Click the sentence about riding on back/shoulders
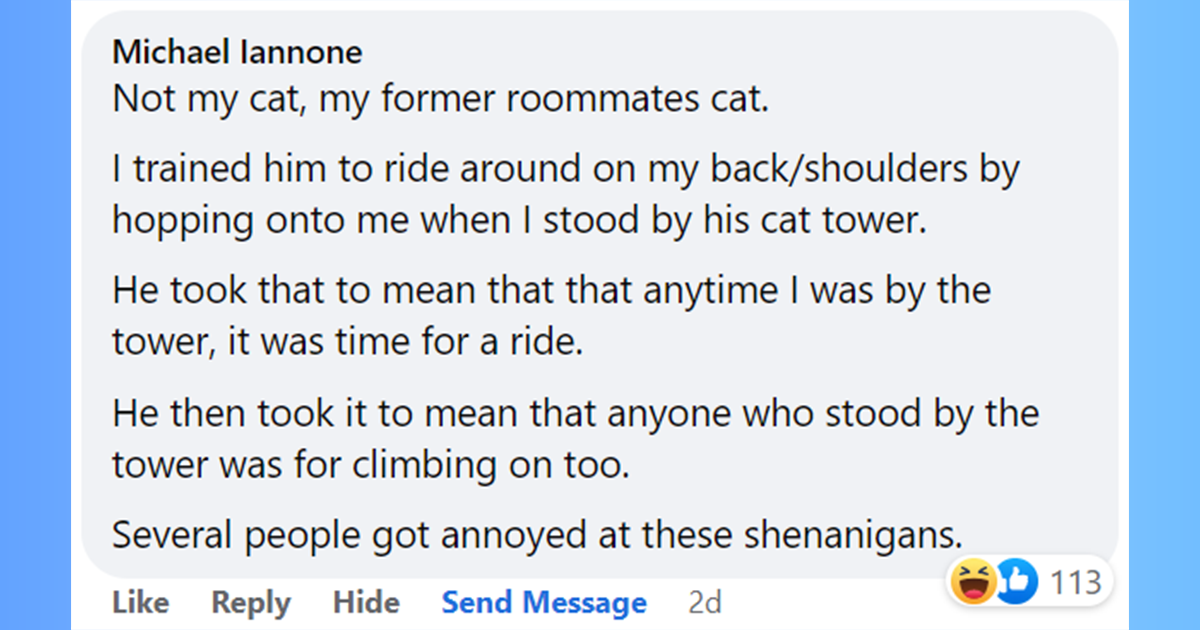This screenshot has width=1200, height=630. pyautogui.click(x=566, y=168)
